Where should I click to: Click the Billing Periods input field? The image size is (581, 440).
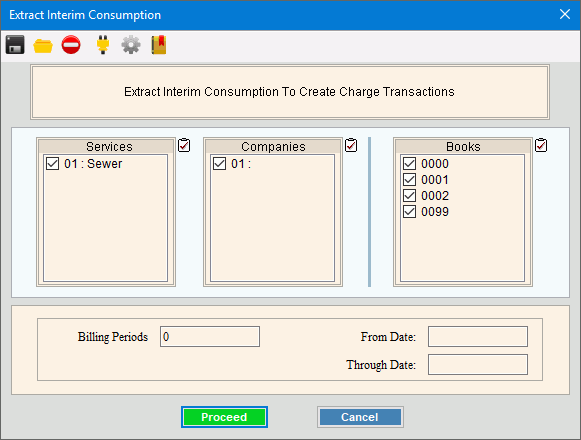[x=210, y=337]
